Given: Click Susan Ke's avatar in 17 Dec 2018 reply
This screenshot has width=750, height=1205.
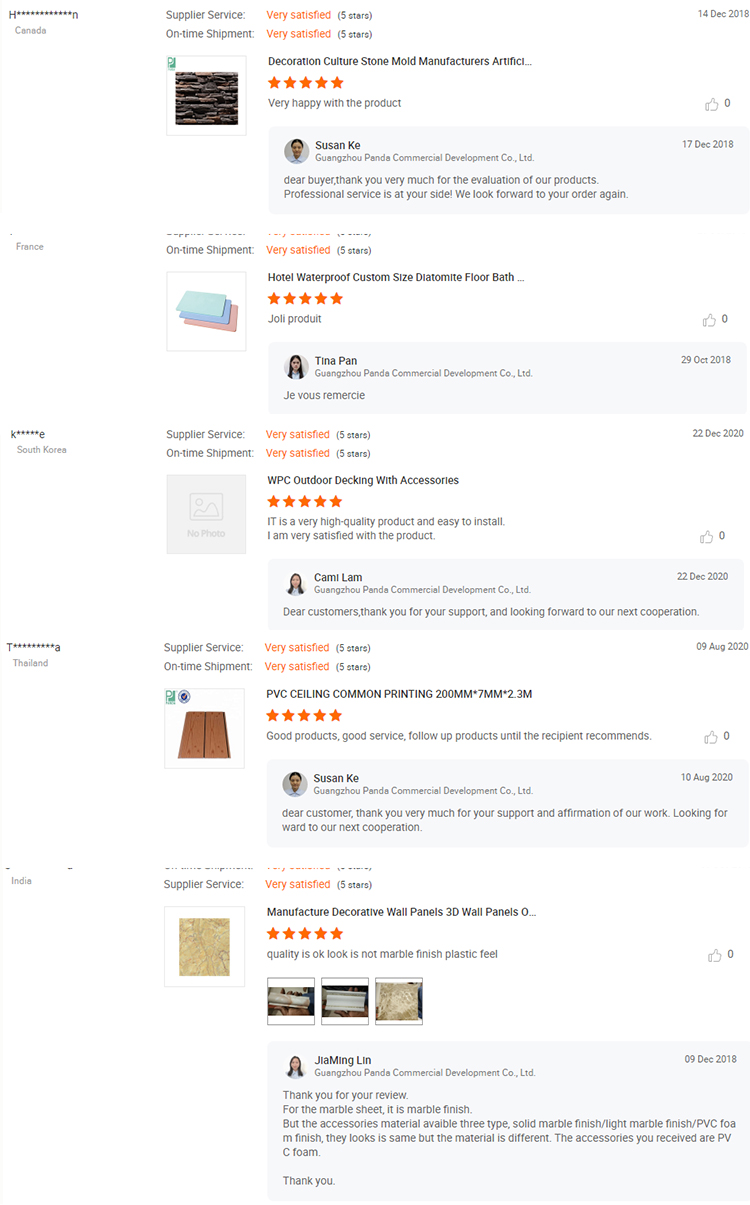Looking at the screenshot, I should (x=296, y=151).
